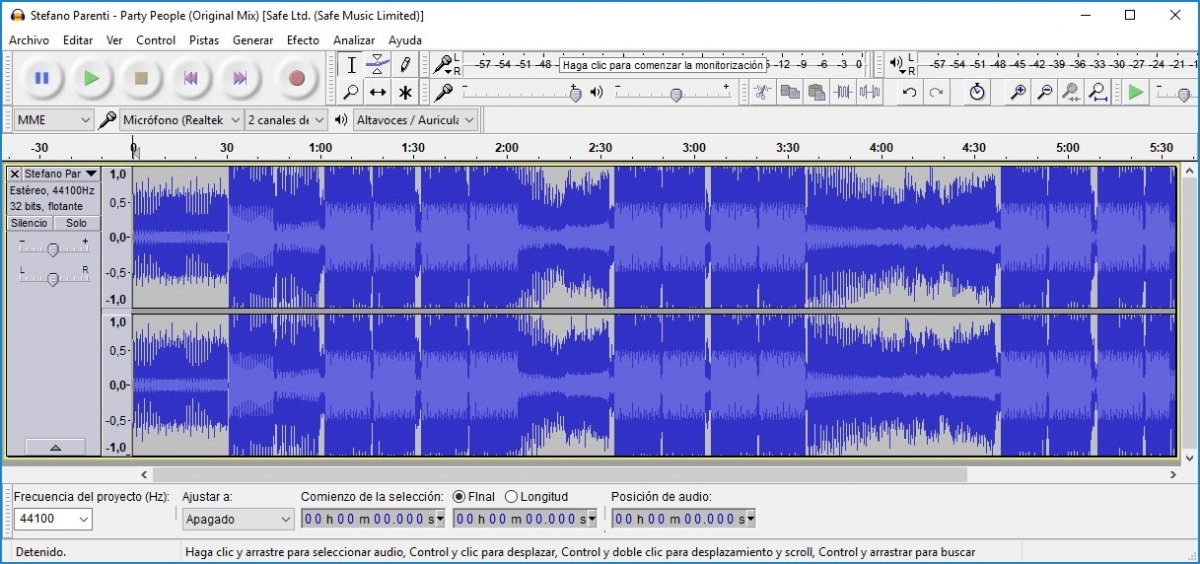1200x564 pixels.
Task: Click the selection end time field
Action: (x=525, y=519)
